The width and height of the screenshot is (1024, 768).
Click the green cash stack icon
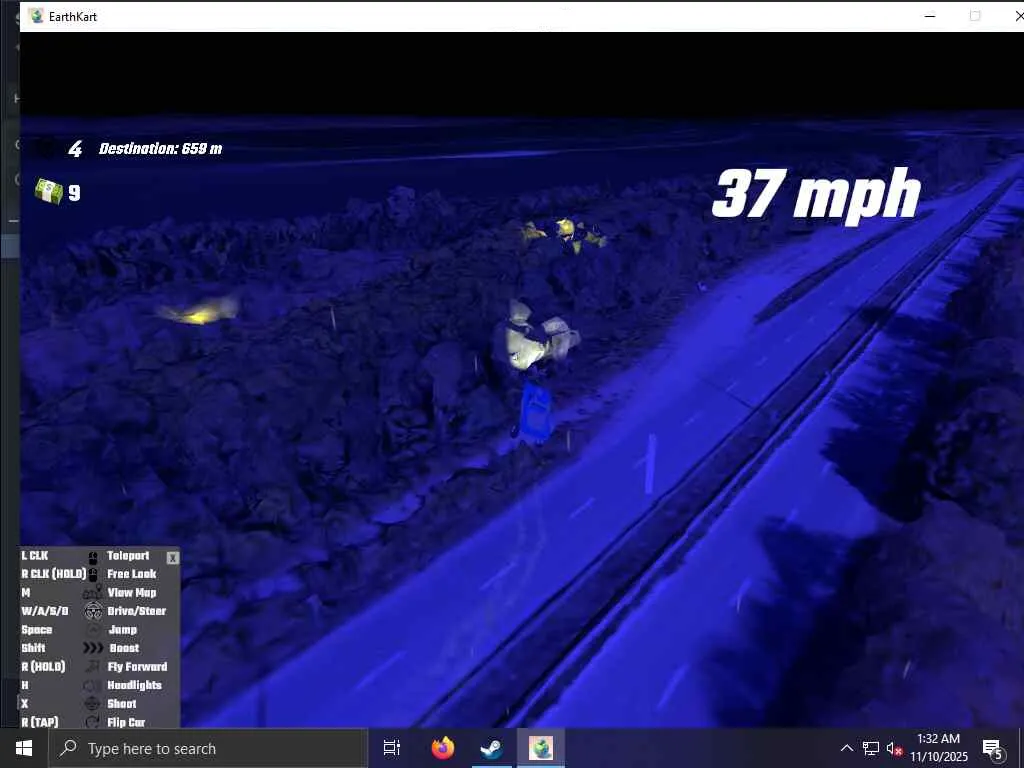[x=49, y=191]
